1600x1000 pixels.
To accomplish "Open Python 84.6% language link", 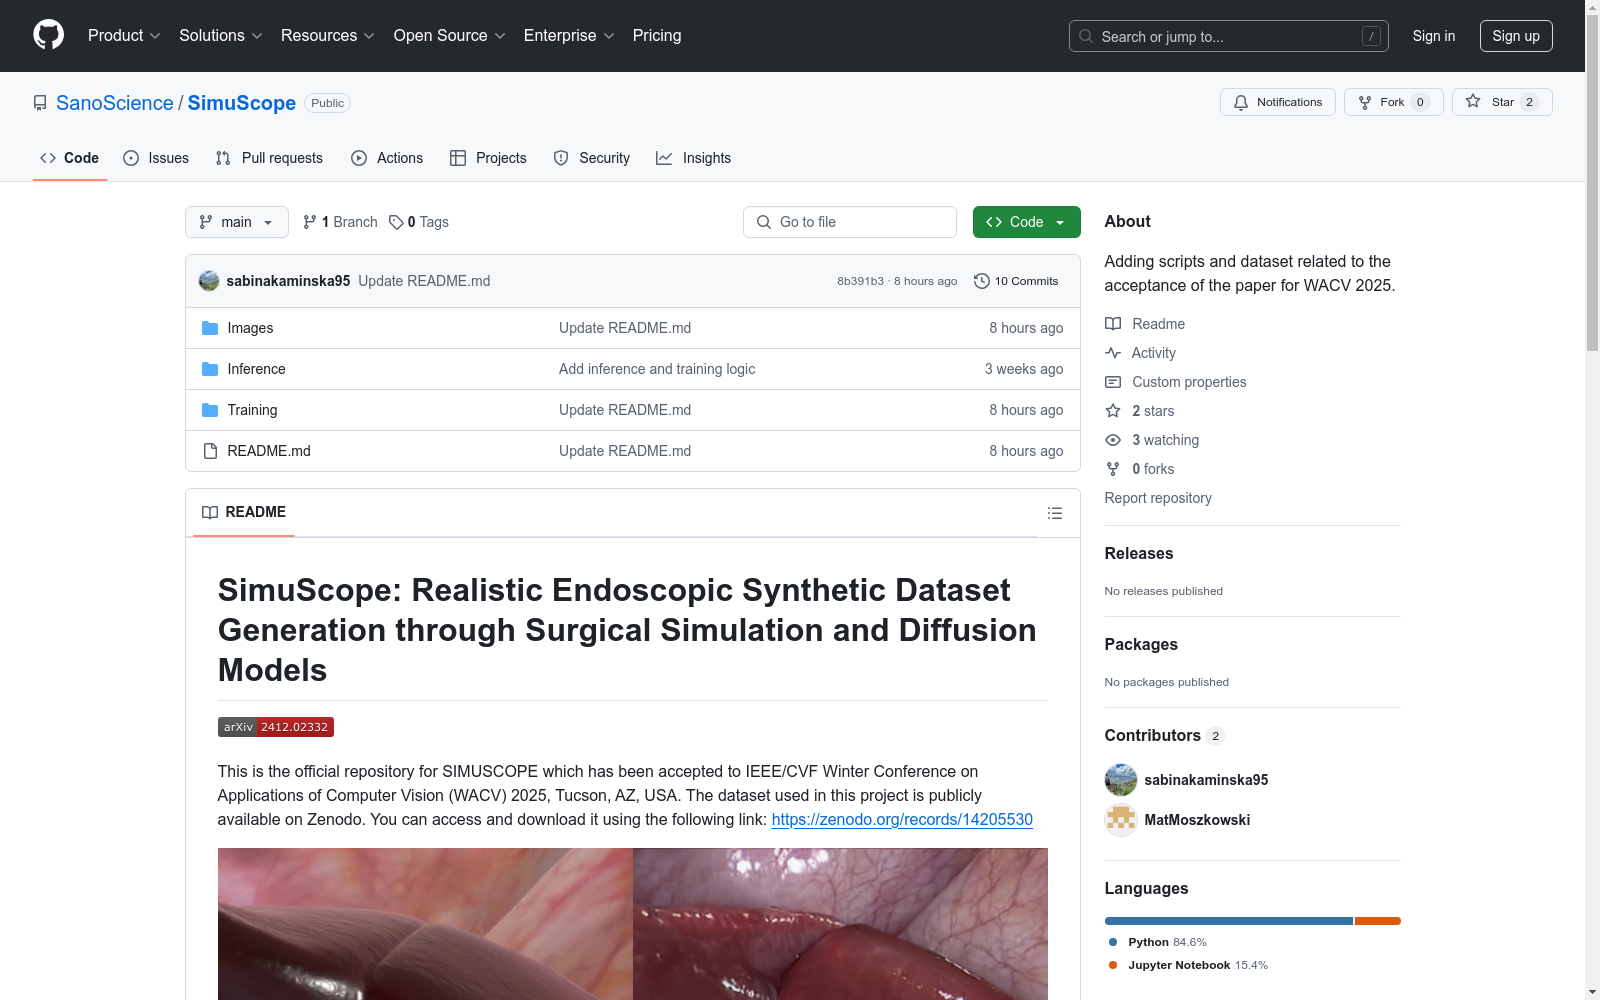I will [x=1157, y=942].
